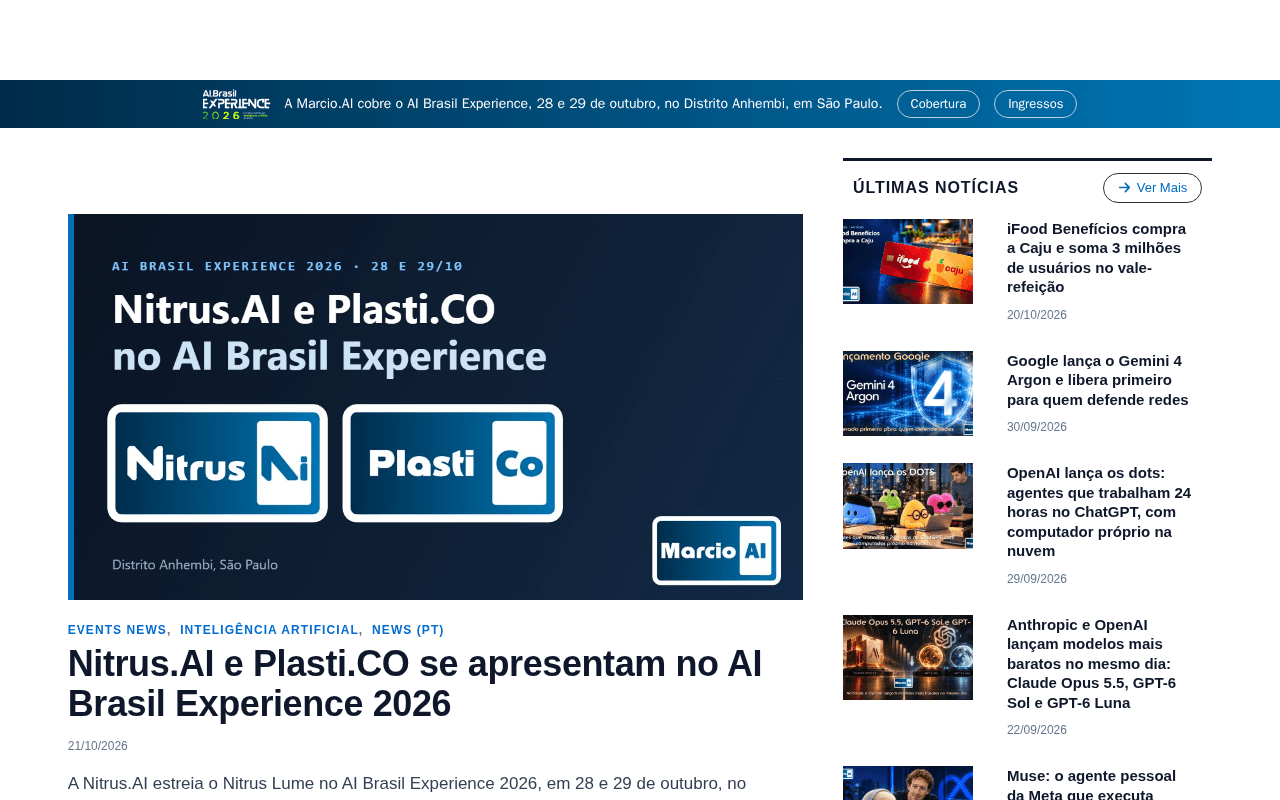
Task: Open the Nitrus.AI e Plasti.CO article headline
Action: (x=415, y=684)
